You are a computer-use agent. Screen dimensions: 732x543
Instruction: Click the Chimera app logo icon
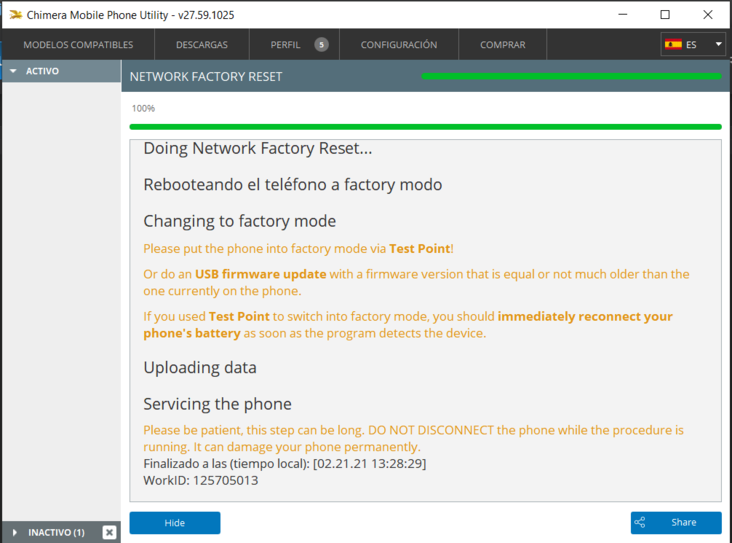click(x=15, y=14)
